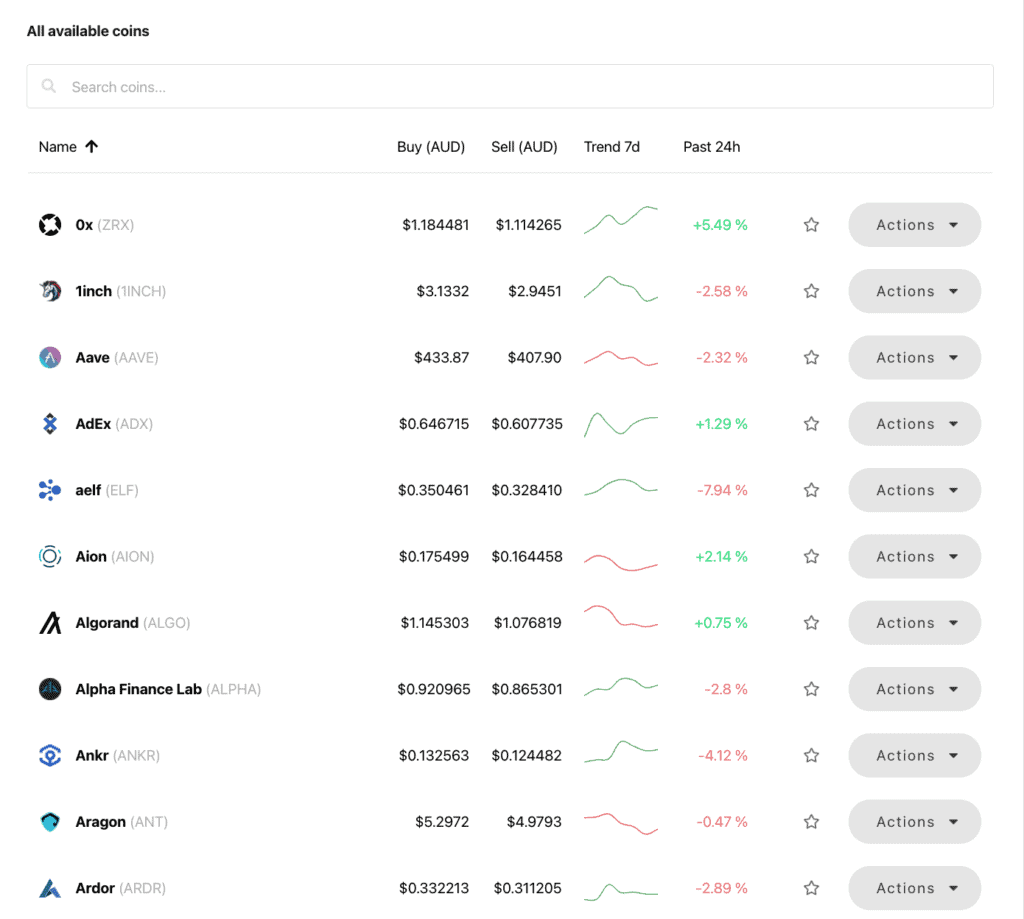Click the All available coins heading
Viewport: 1024px width, 919px height.
click(x=88, y=31)
